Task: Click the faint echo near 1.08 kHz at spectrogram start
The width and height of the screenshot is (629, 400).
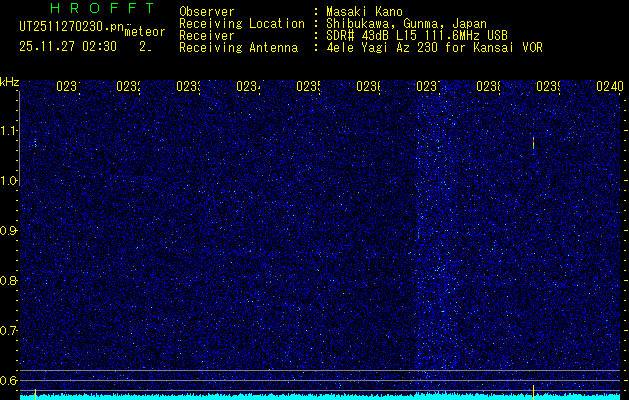Action: (35, 142)
